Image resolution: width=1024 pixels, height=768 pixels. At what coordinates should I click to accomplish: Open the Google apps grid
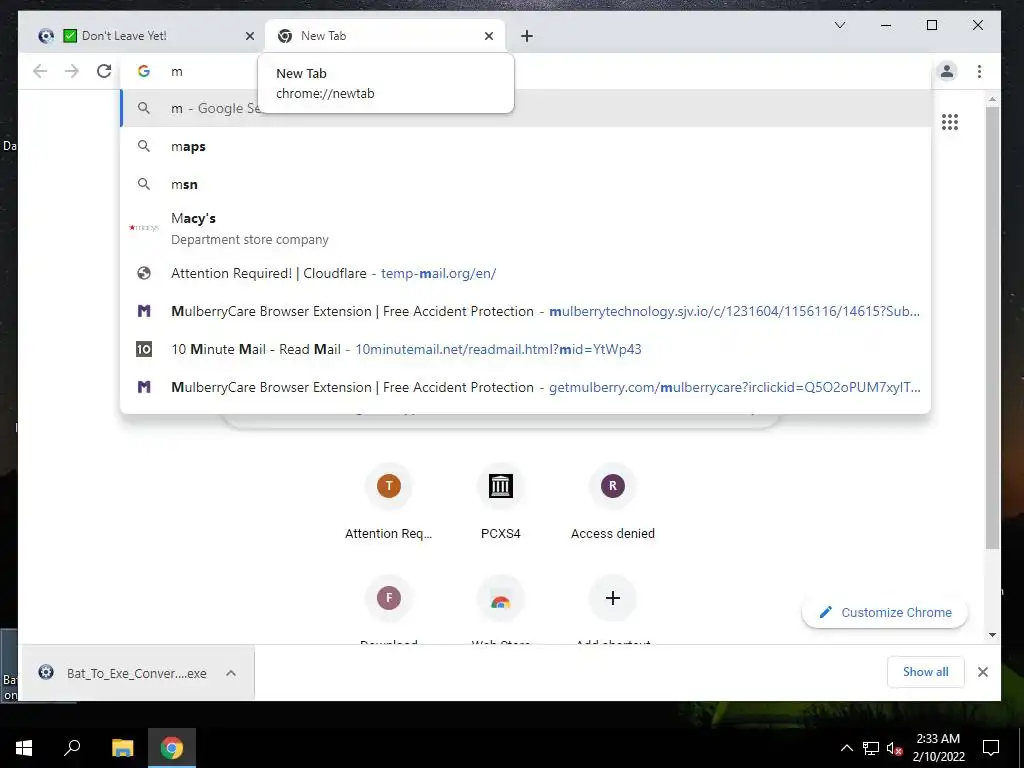pyautogui.click(x=950, y=122)
